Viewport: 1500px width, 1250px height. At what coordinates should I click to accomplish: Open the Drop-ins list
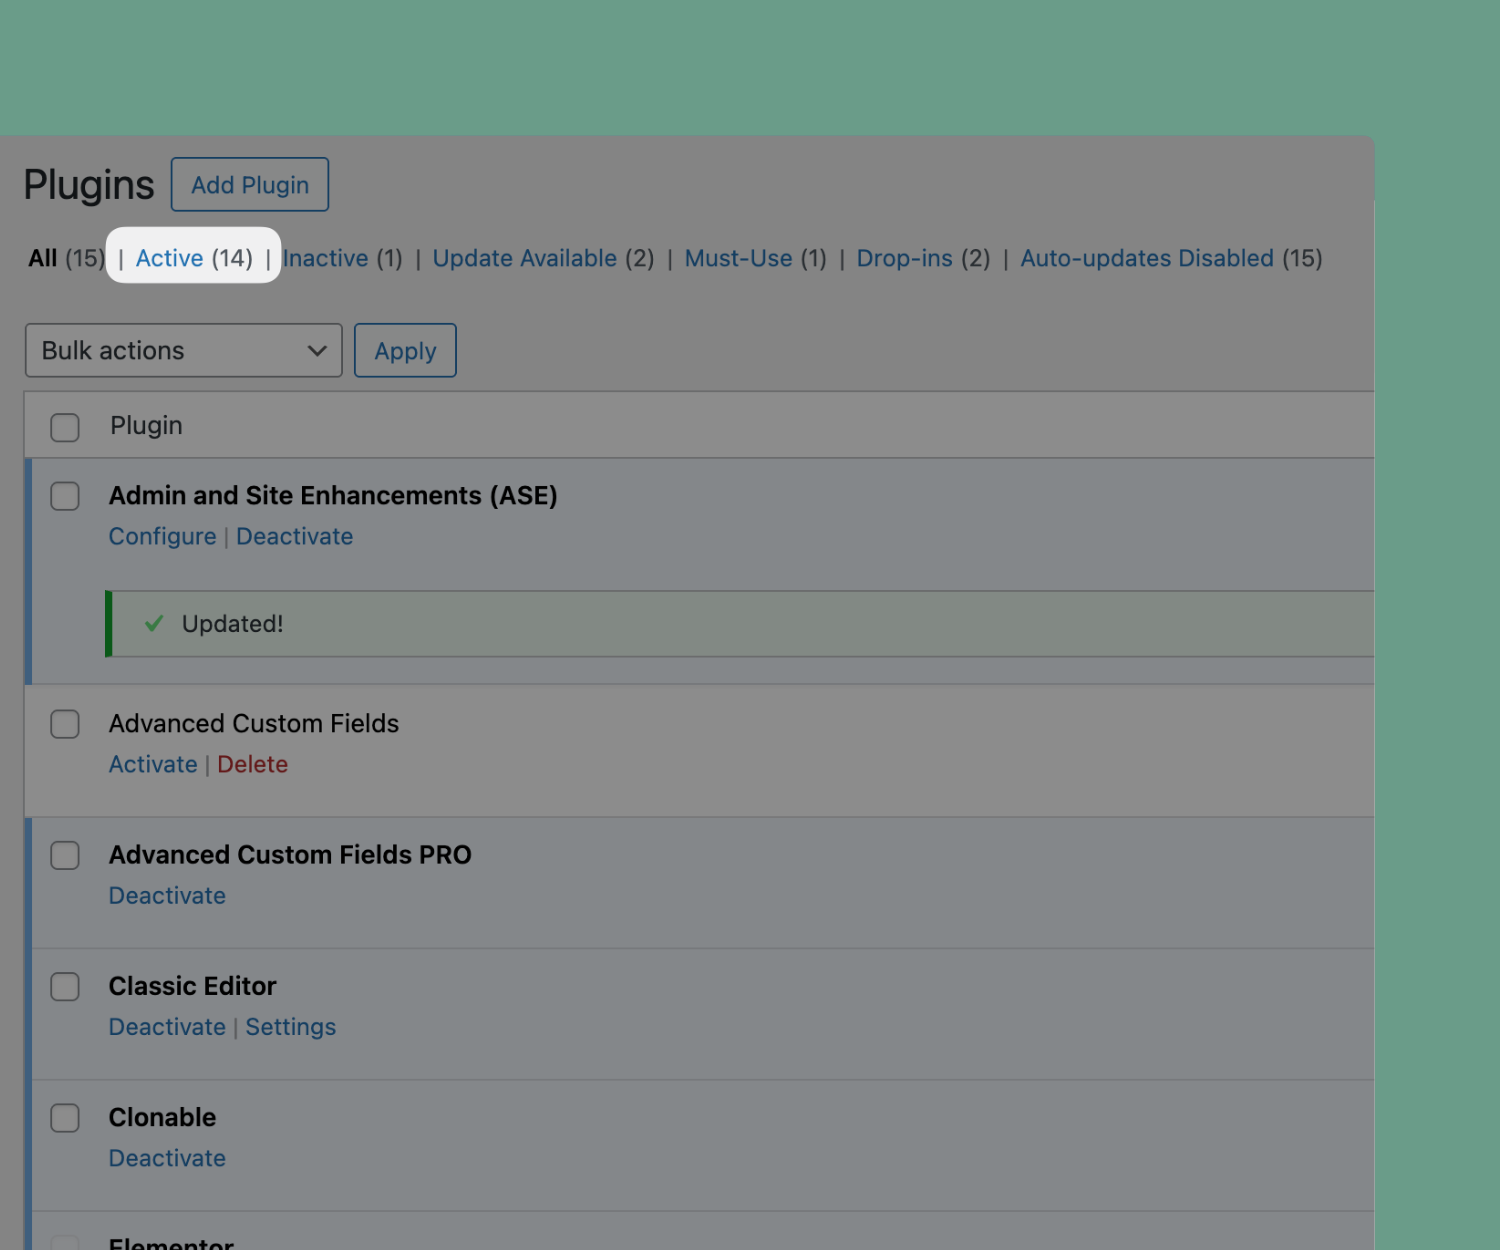(903, 258)
